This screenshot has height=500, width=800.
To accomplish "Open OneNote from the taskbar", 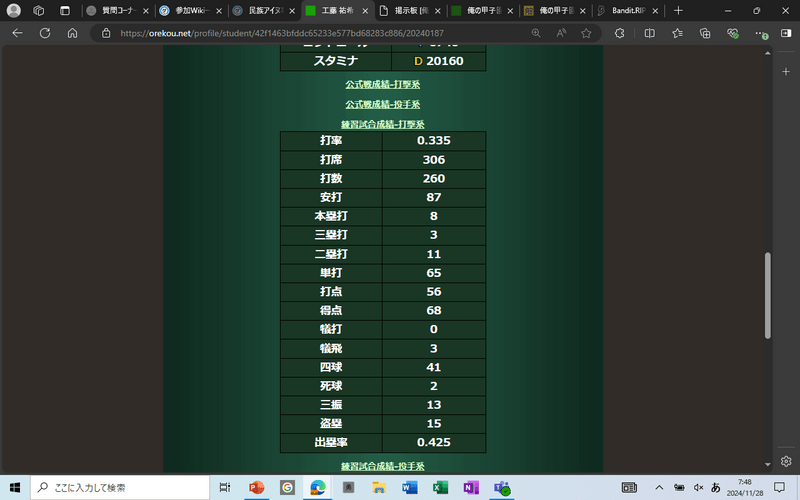I will [470, 487].
